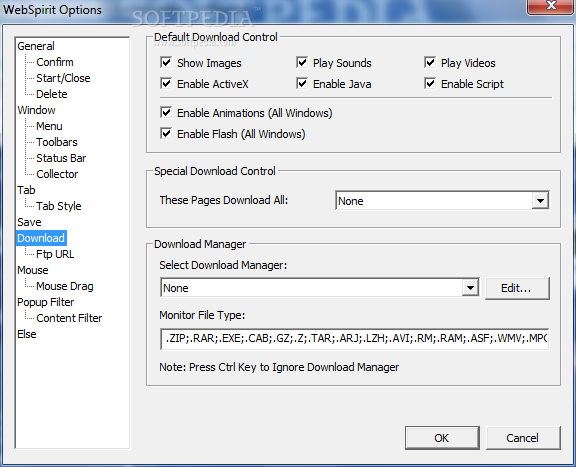This screenshot has height=467, width=576.
Task: Select Start/Close tree item
Action: pyautogui.click(x=63, y=78)
